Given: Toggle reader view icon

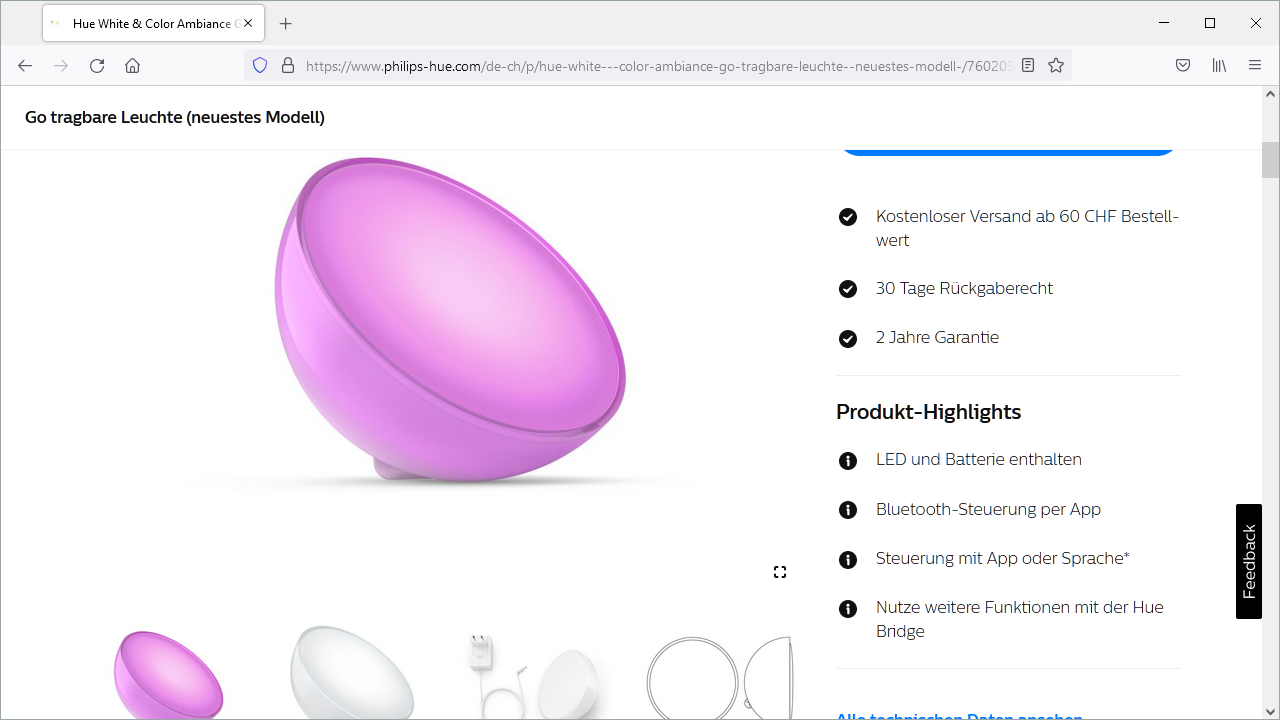Looking at the screenshot, I should click(x=1028, y=65).
